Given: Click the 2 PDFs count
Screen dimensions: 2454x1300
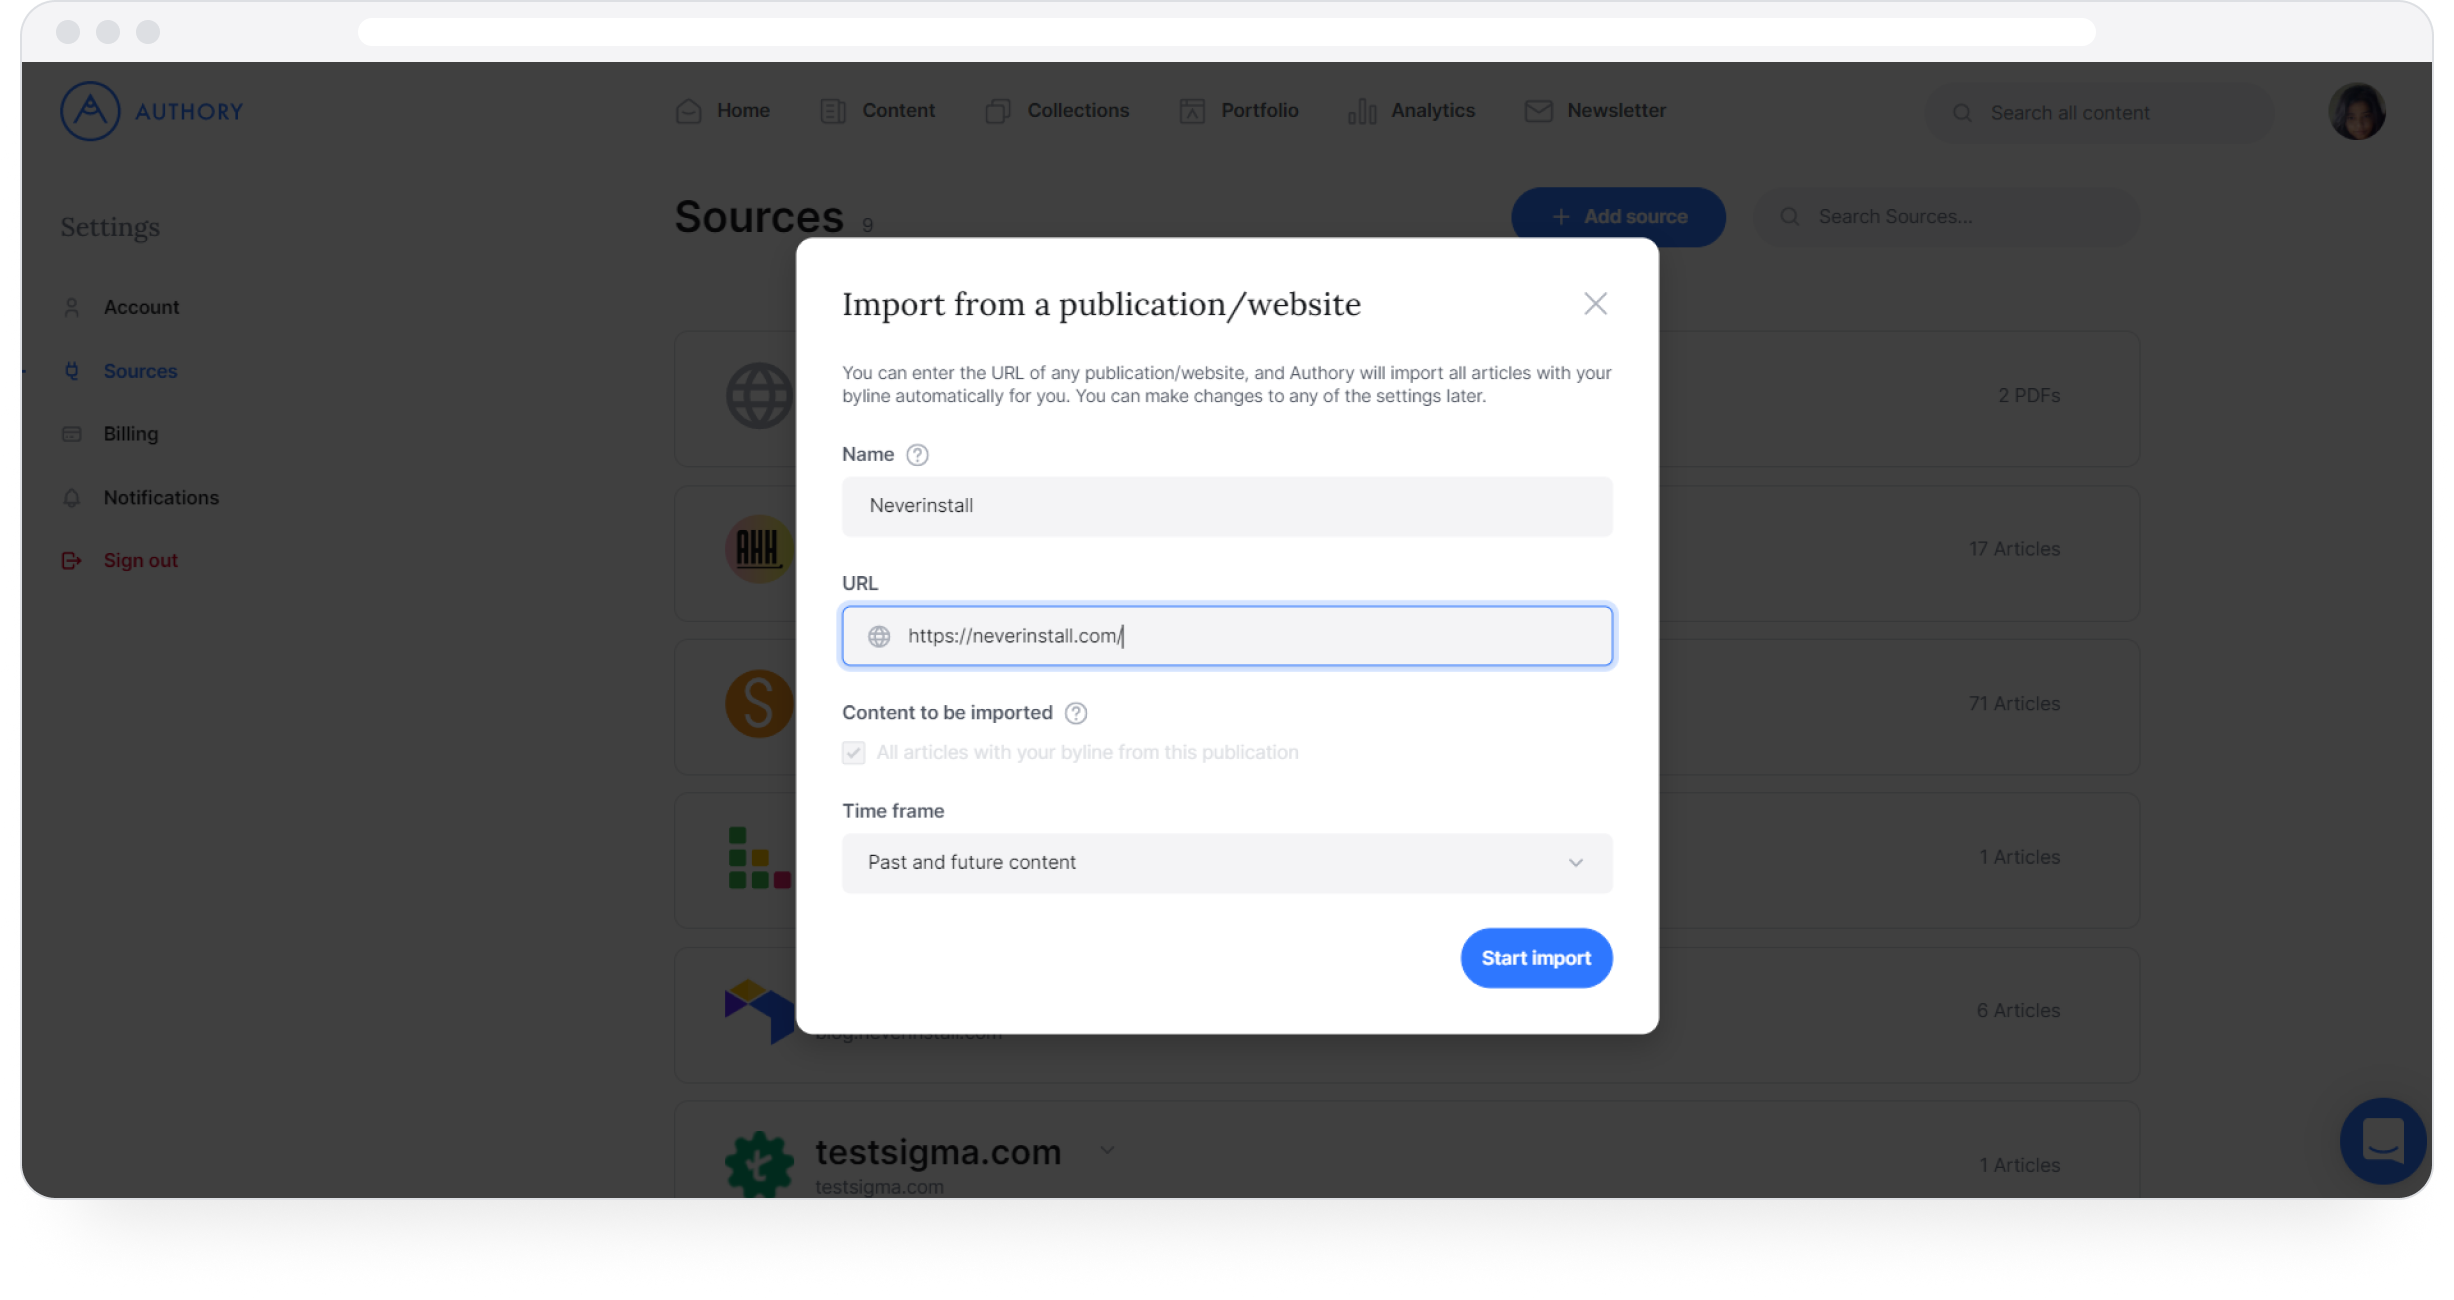Looking at the screenshot, I should (x=2029, y=396).
